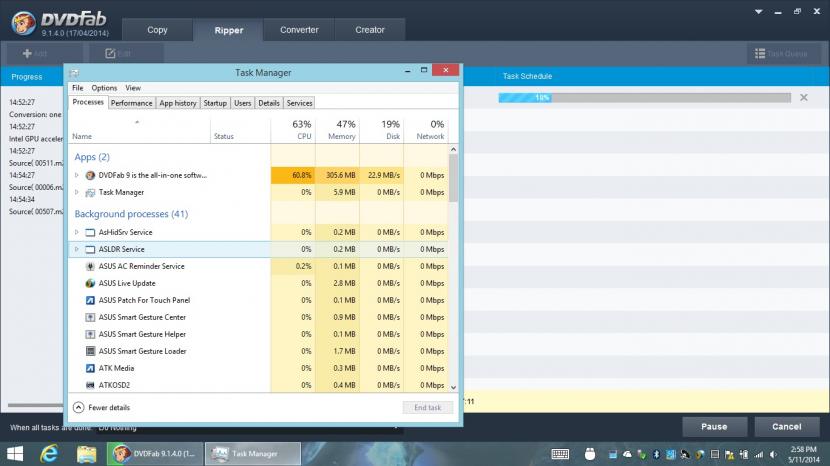
Task: Open the DVDFab Converter tab
Action: tap(299, 30)
